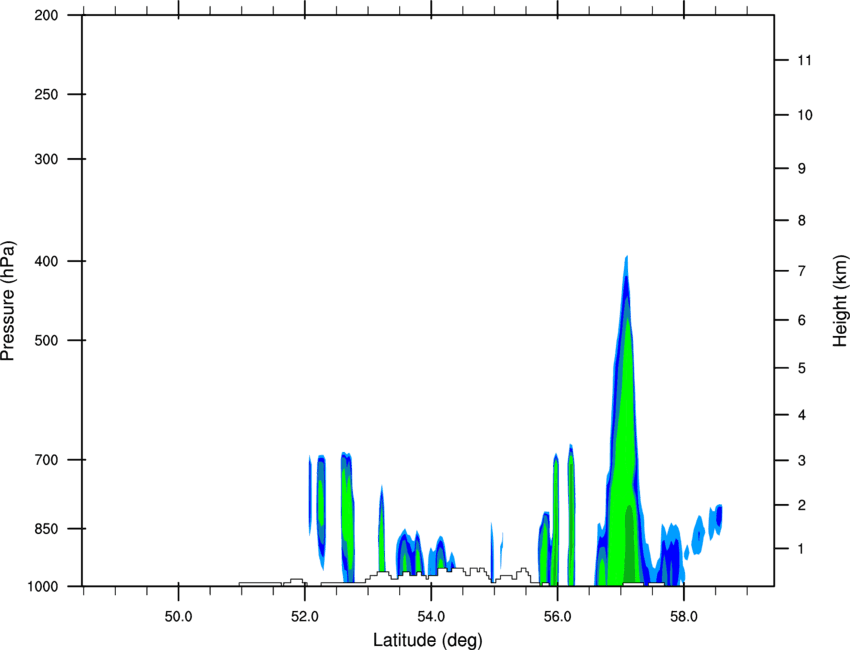The height and width of the screenshot is (650, 850).
Task: Pick the 10 km height label
Action: coord(805,115)
